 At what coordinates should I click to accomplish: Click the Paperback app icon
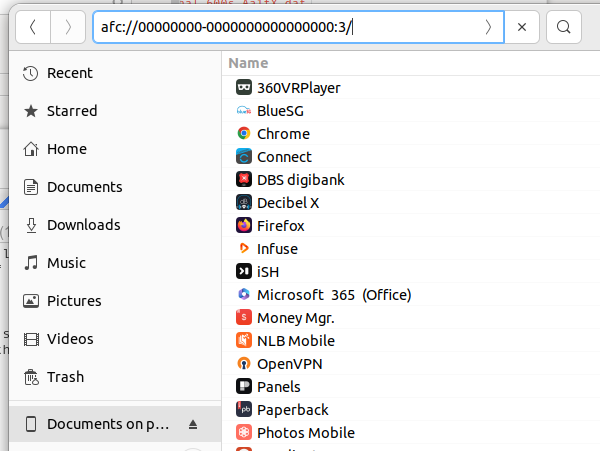point(244,409)
